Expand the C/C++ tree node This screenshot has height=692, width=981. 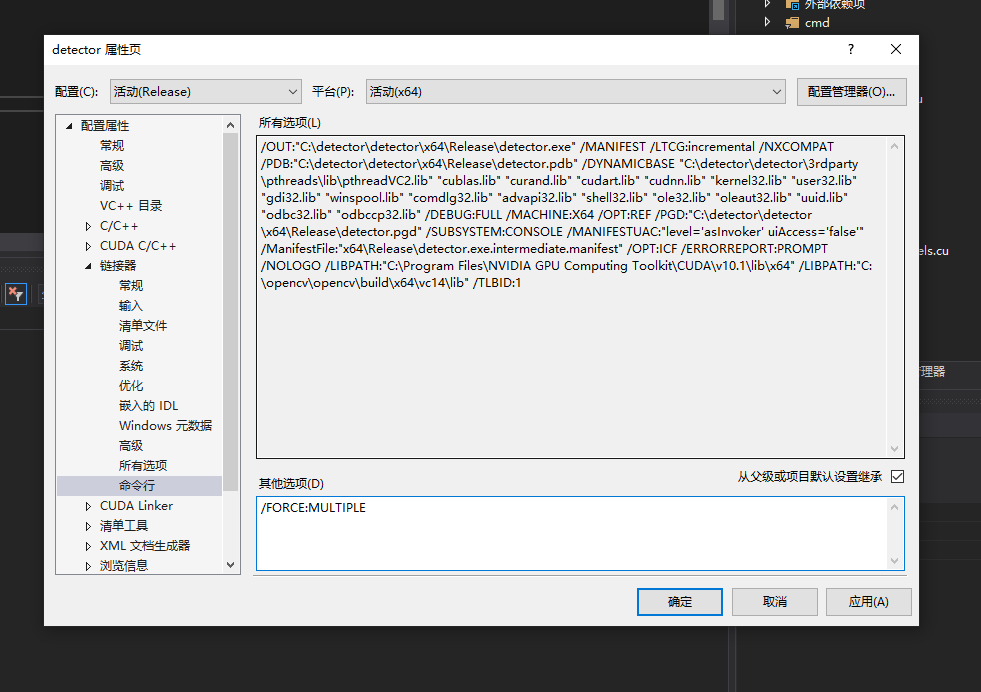88,226
